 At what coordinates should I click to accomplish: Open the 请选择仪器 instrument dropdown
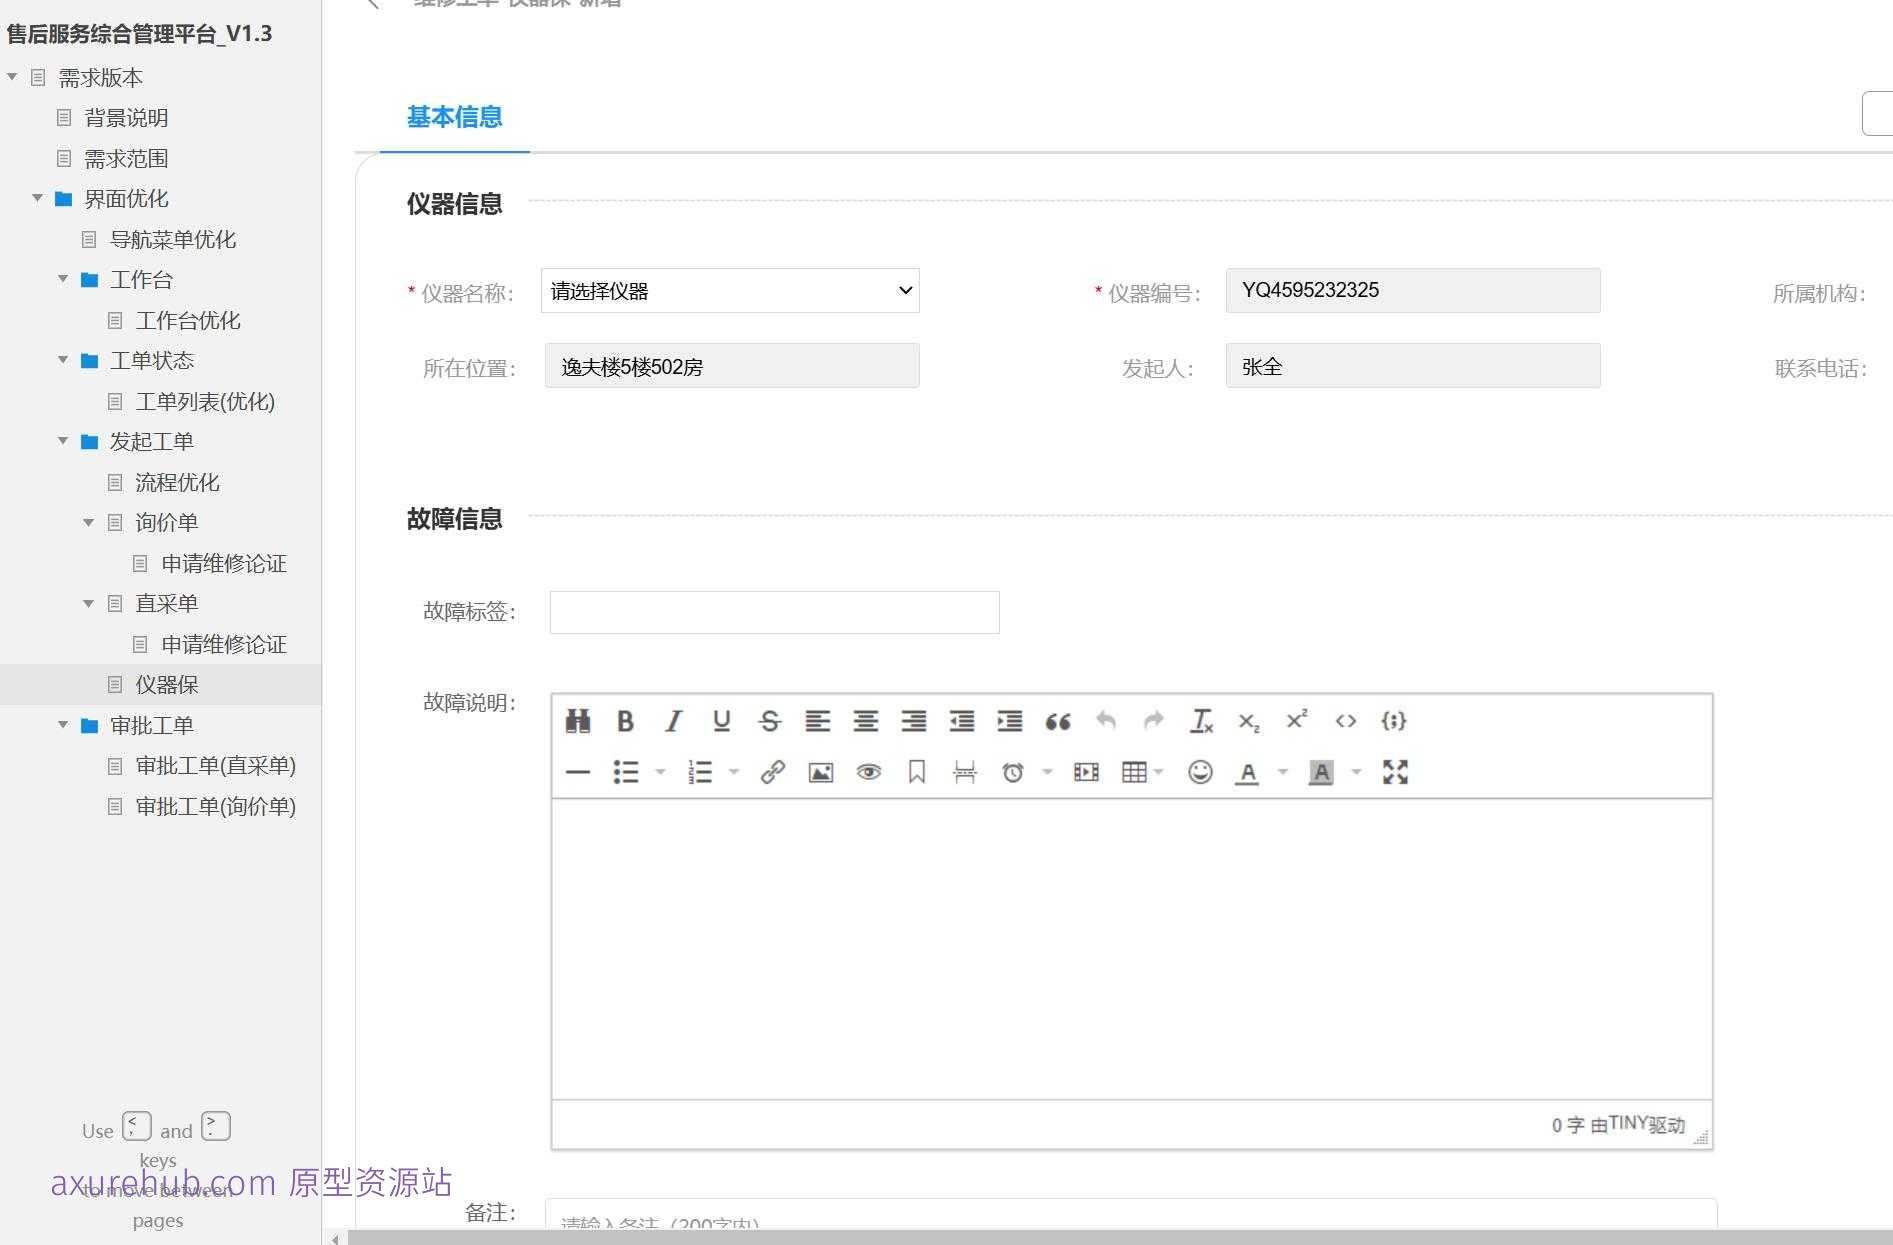[730, 290]
